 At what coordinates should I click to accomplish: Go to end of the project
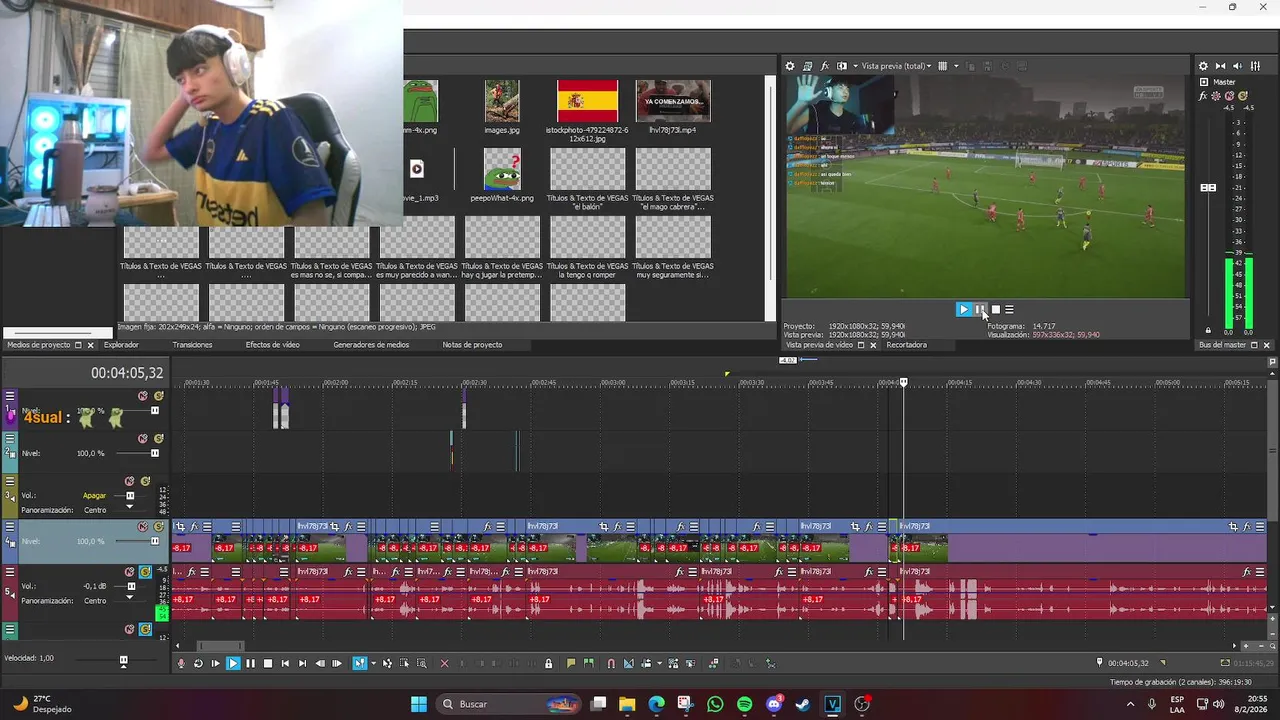point(302,663)
